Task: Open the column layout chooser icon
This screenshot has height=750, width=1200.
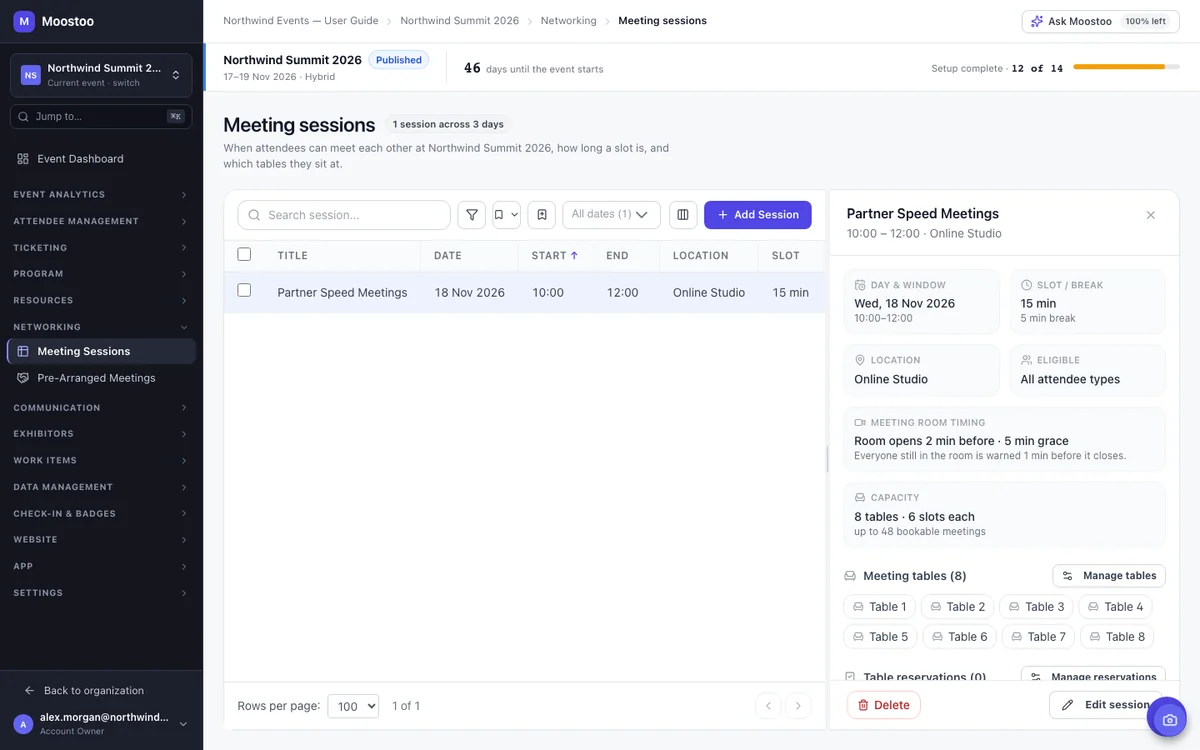Action: (x=683, y=215)
